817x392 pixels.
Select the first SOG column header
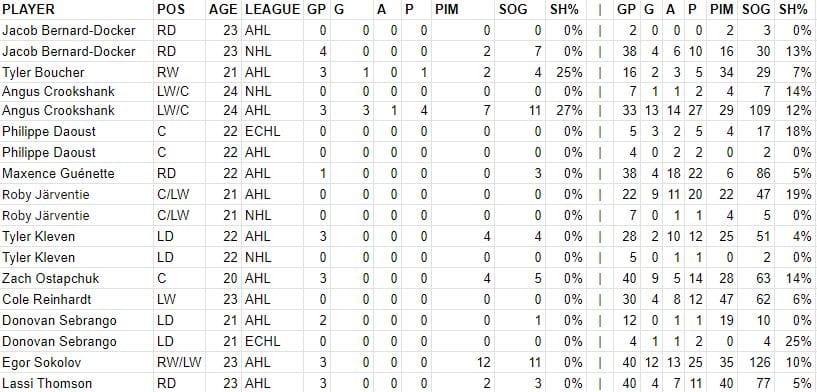[519, 9]
